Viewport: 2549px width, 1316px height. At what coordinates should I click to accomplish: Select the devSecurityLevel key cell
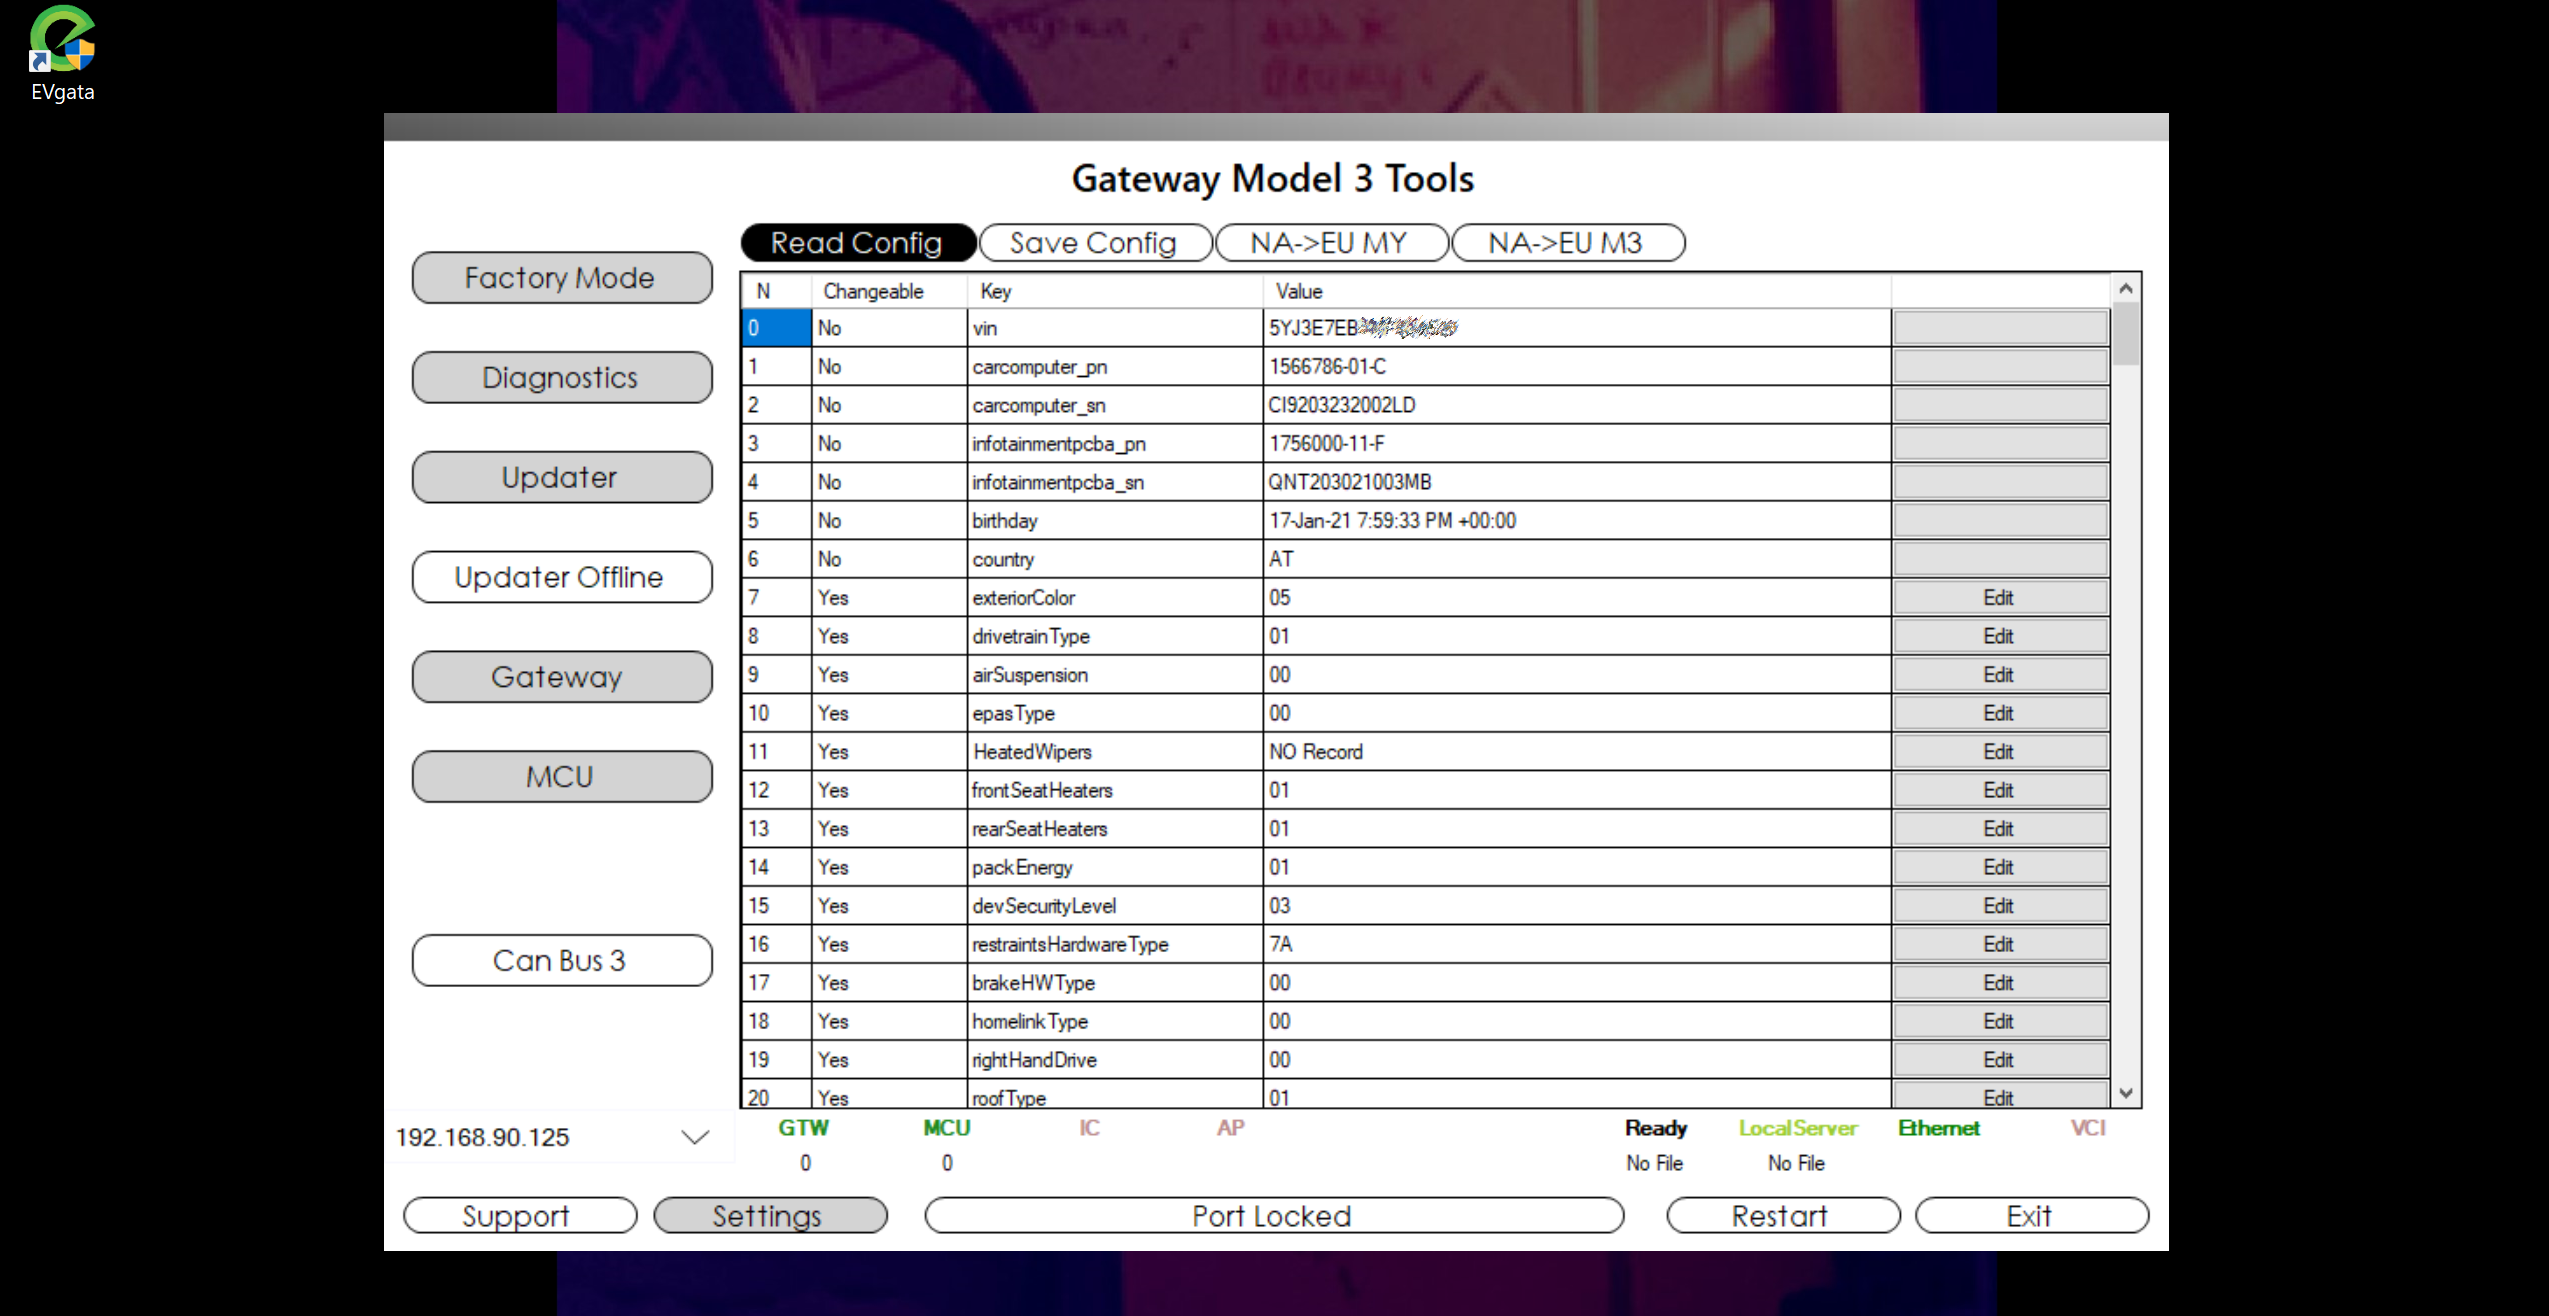(x=1115, y=906)
